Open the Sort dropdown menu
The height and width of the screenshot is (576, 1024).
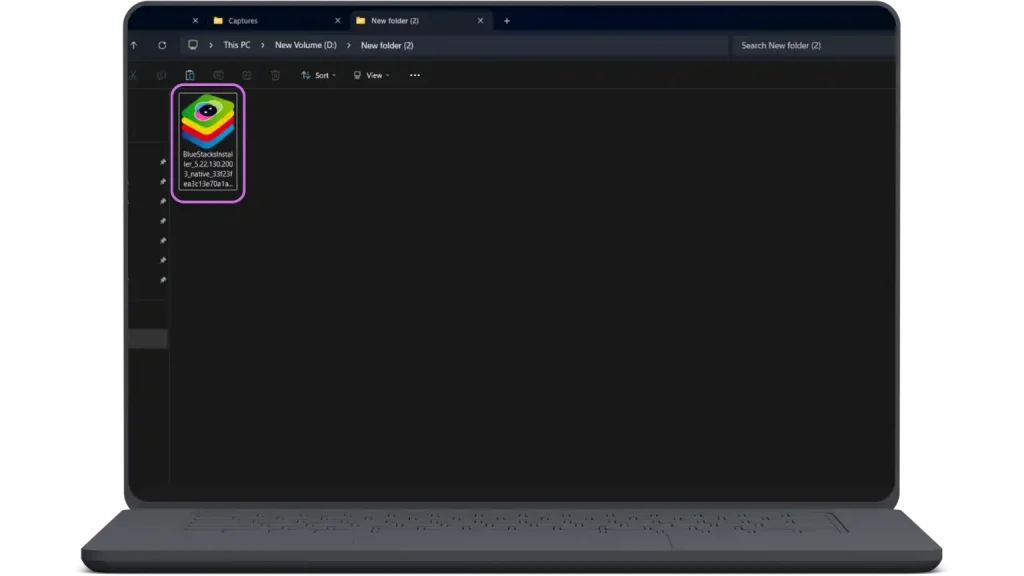(x=319, y=75)
